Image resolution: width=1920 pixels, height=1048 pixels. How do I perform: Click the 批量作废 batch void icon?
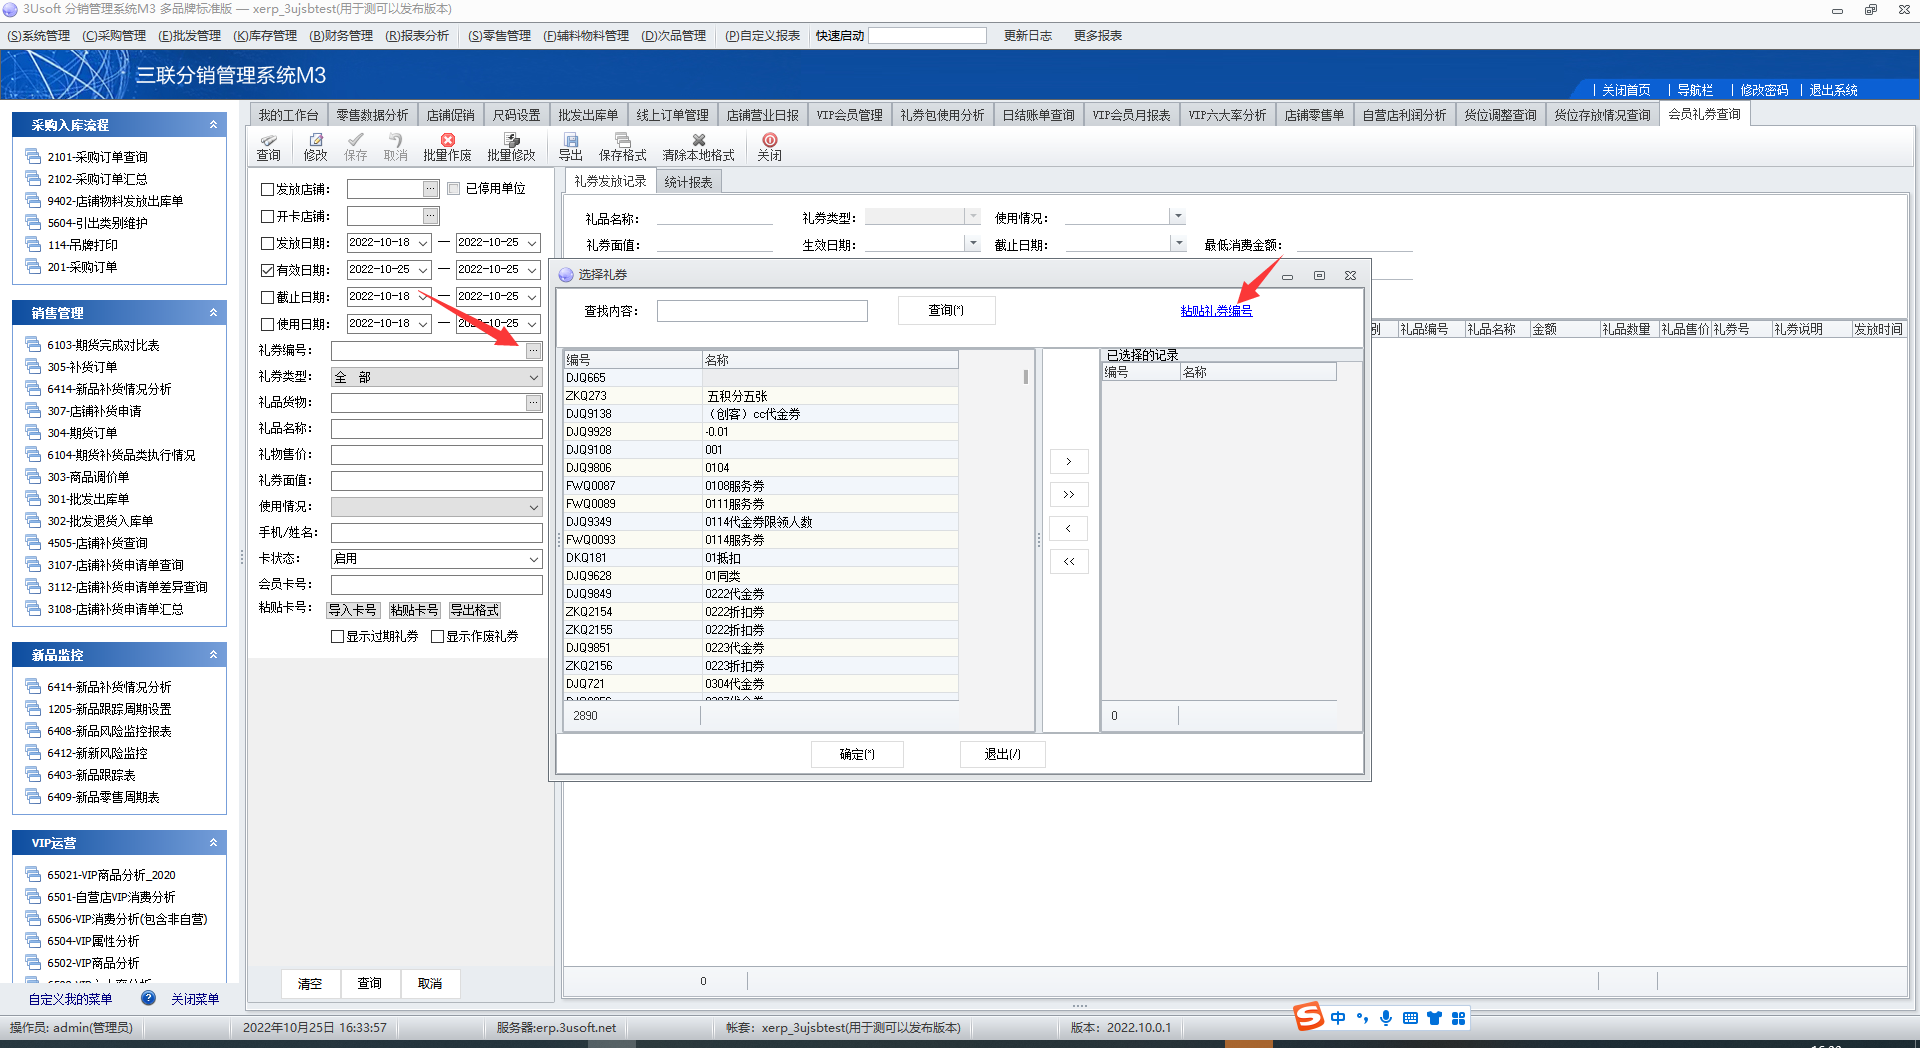pyautogui.click(x=447, y=147)
